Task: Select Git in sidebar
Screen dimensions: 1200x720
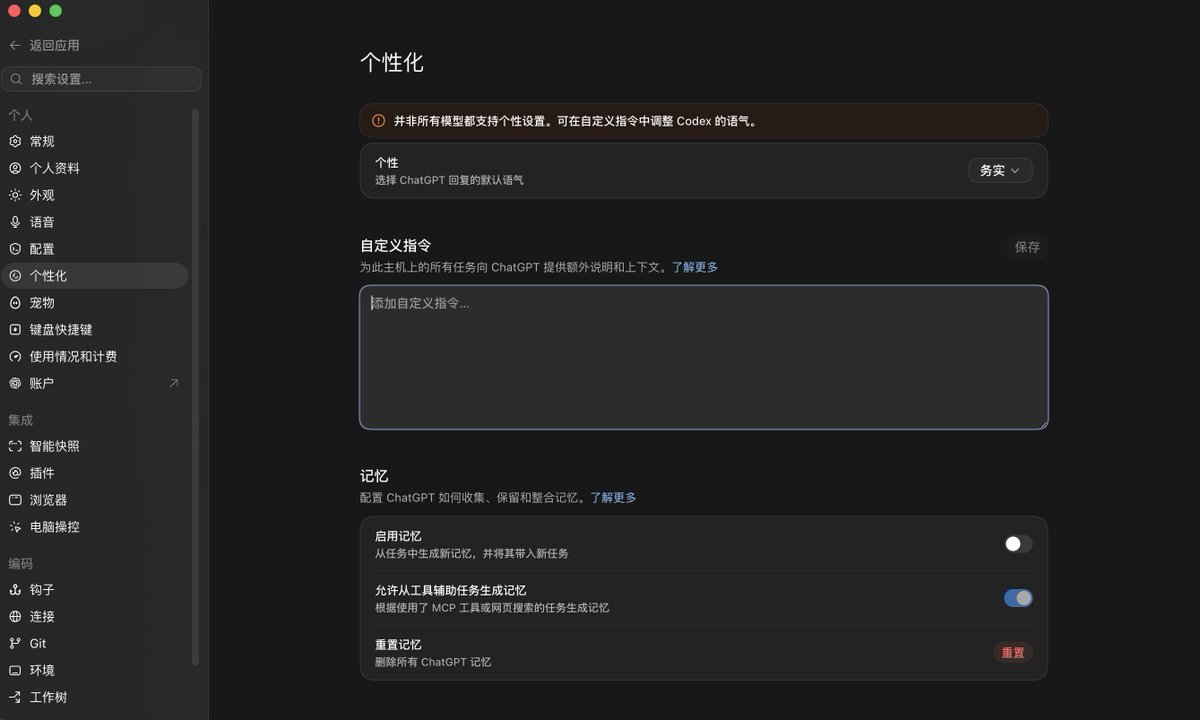Action: 94,644
